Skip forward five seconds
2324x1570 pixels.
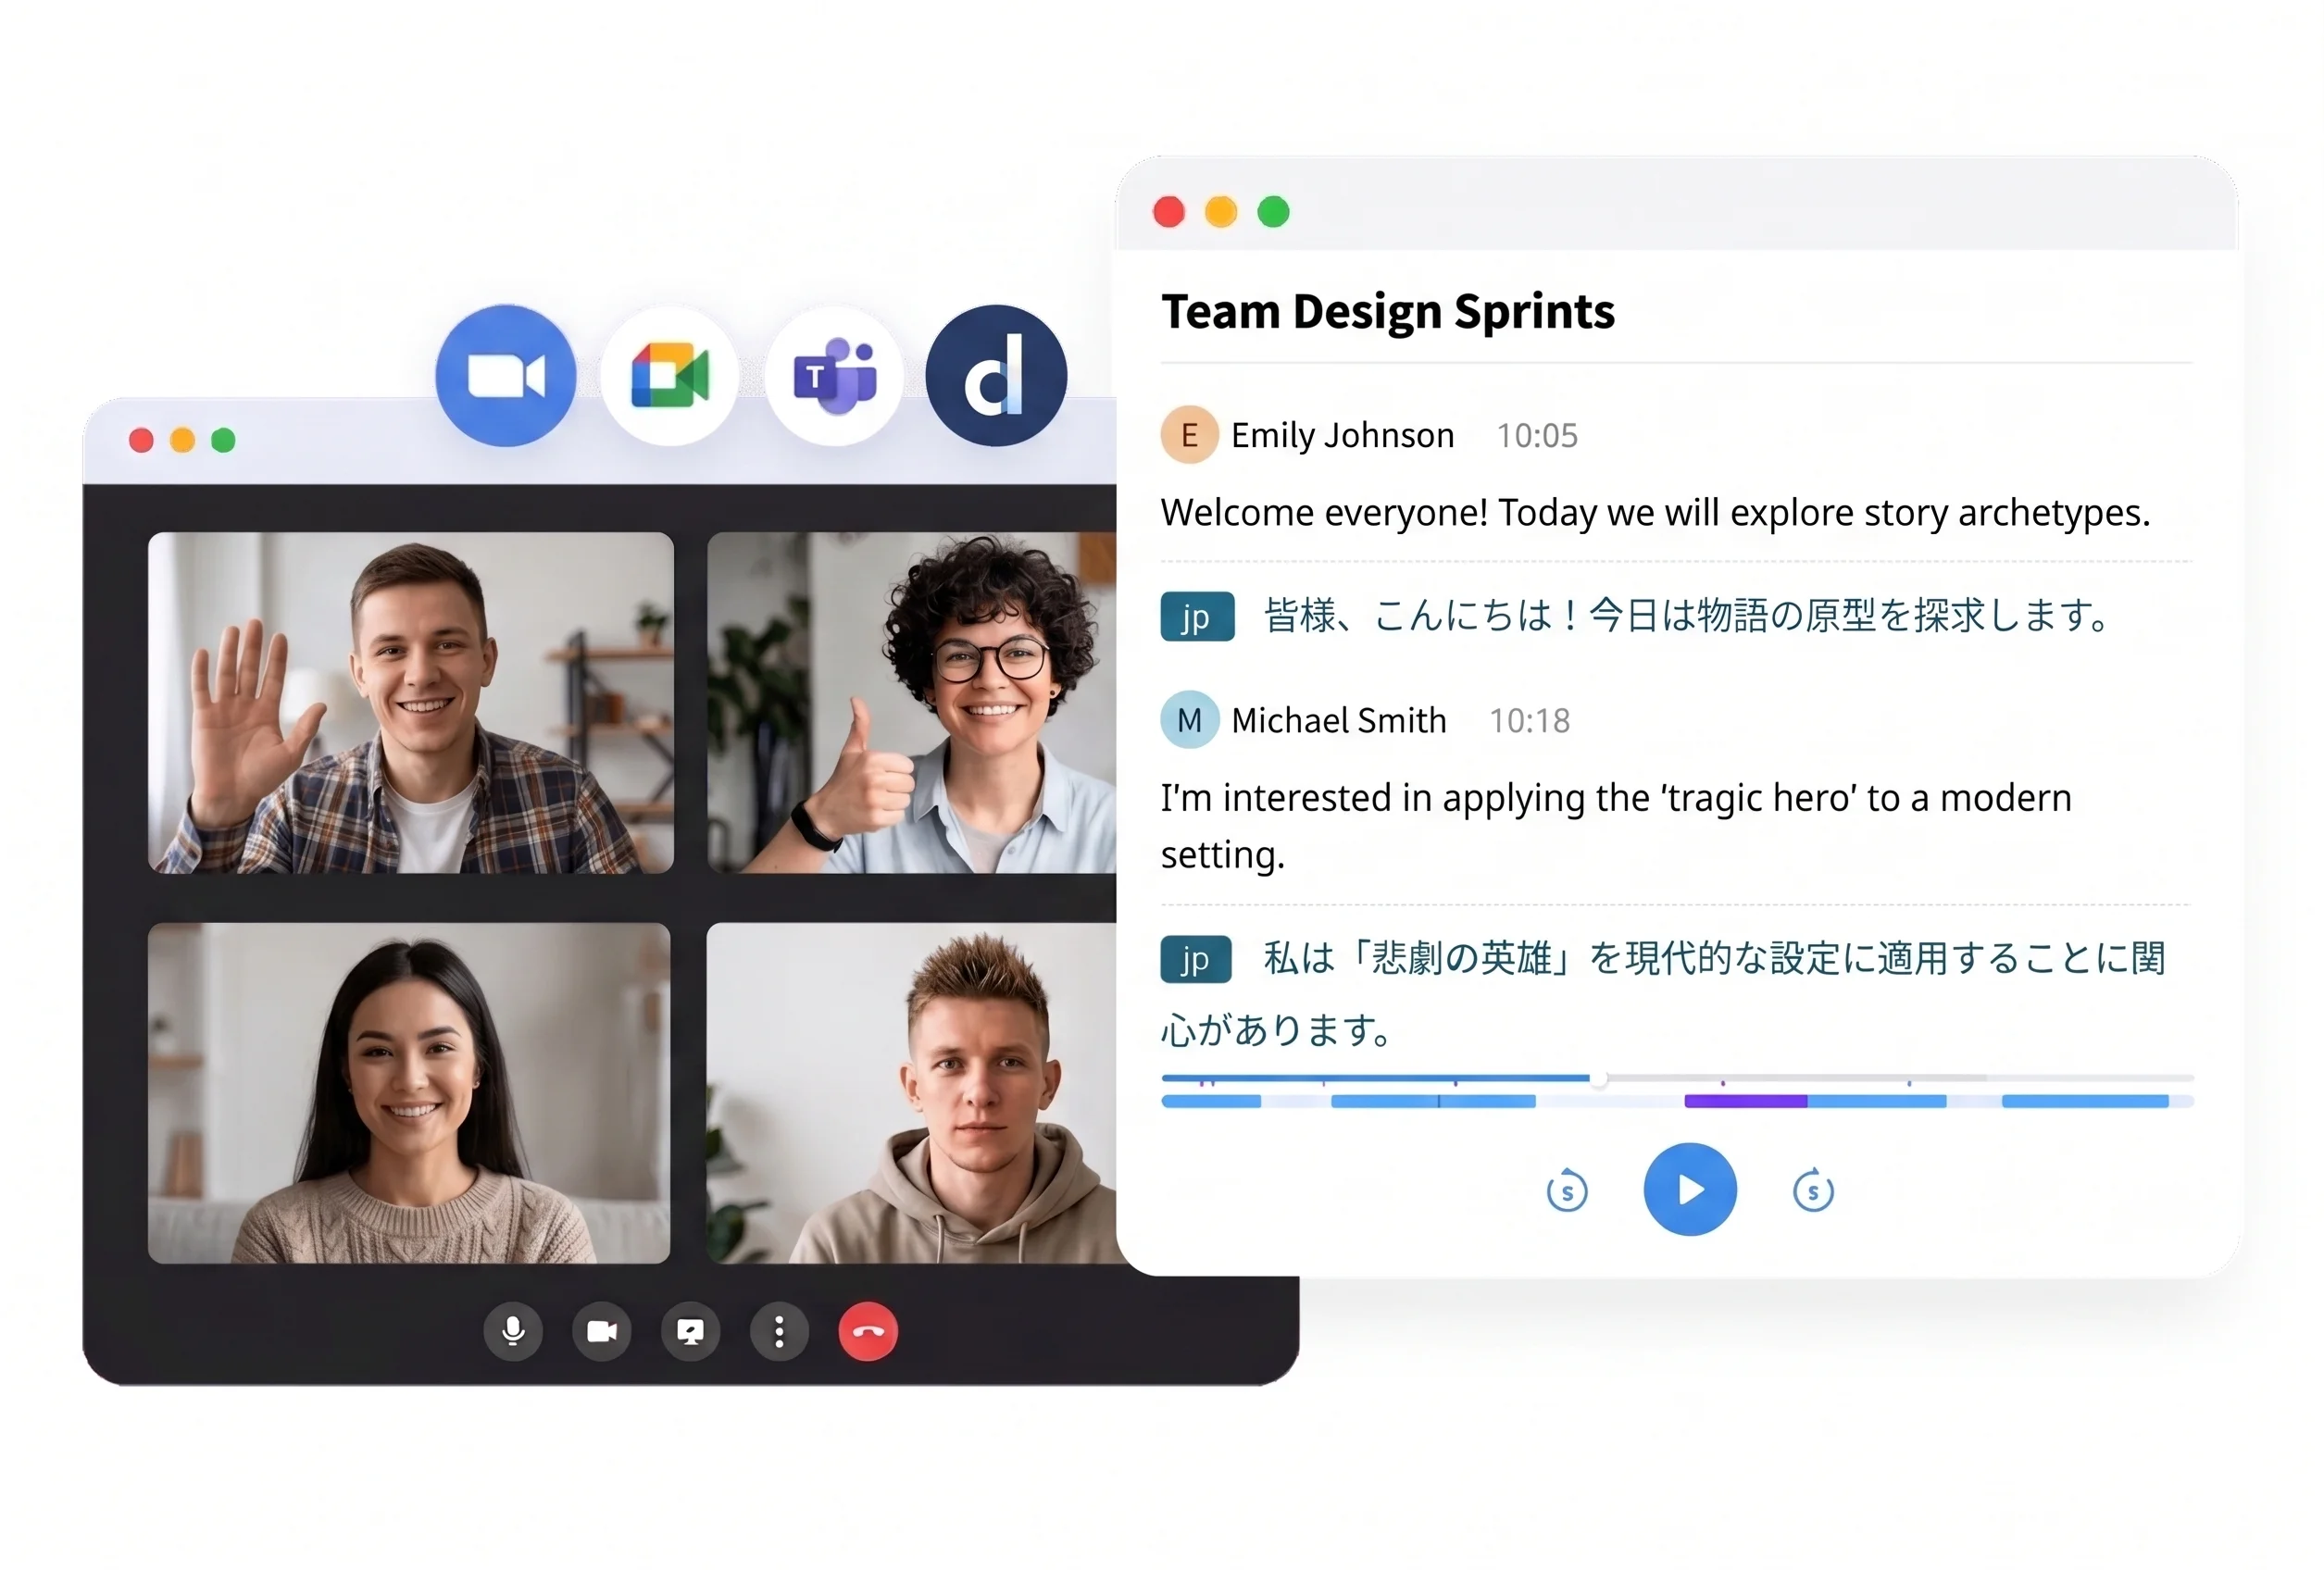point(1813,1191)
